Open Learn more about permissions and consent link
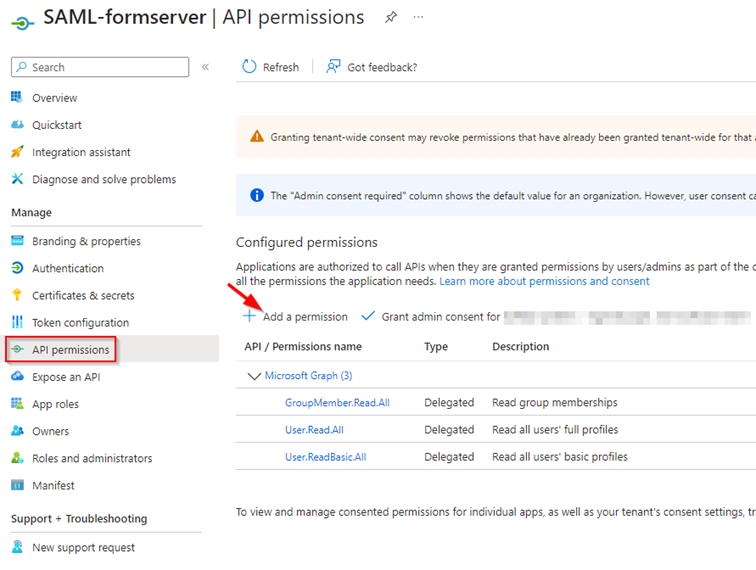The image size is (756, 570). 544,281
